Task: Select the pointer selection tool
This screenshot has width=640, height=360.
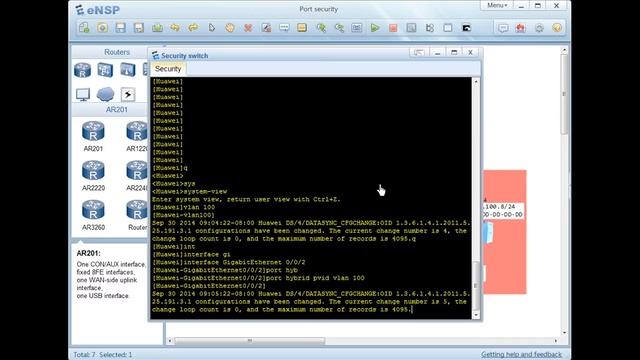Action: (x=211, y=28)
